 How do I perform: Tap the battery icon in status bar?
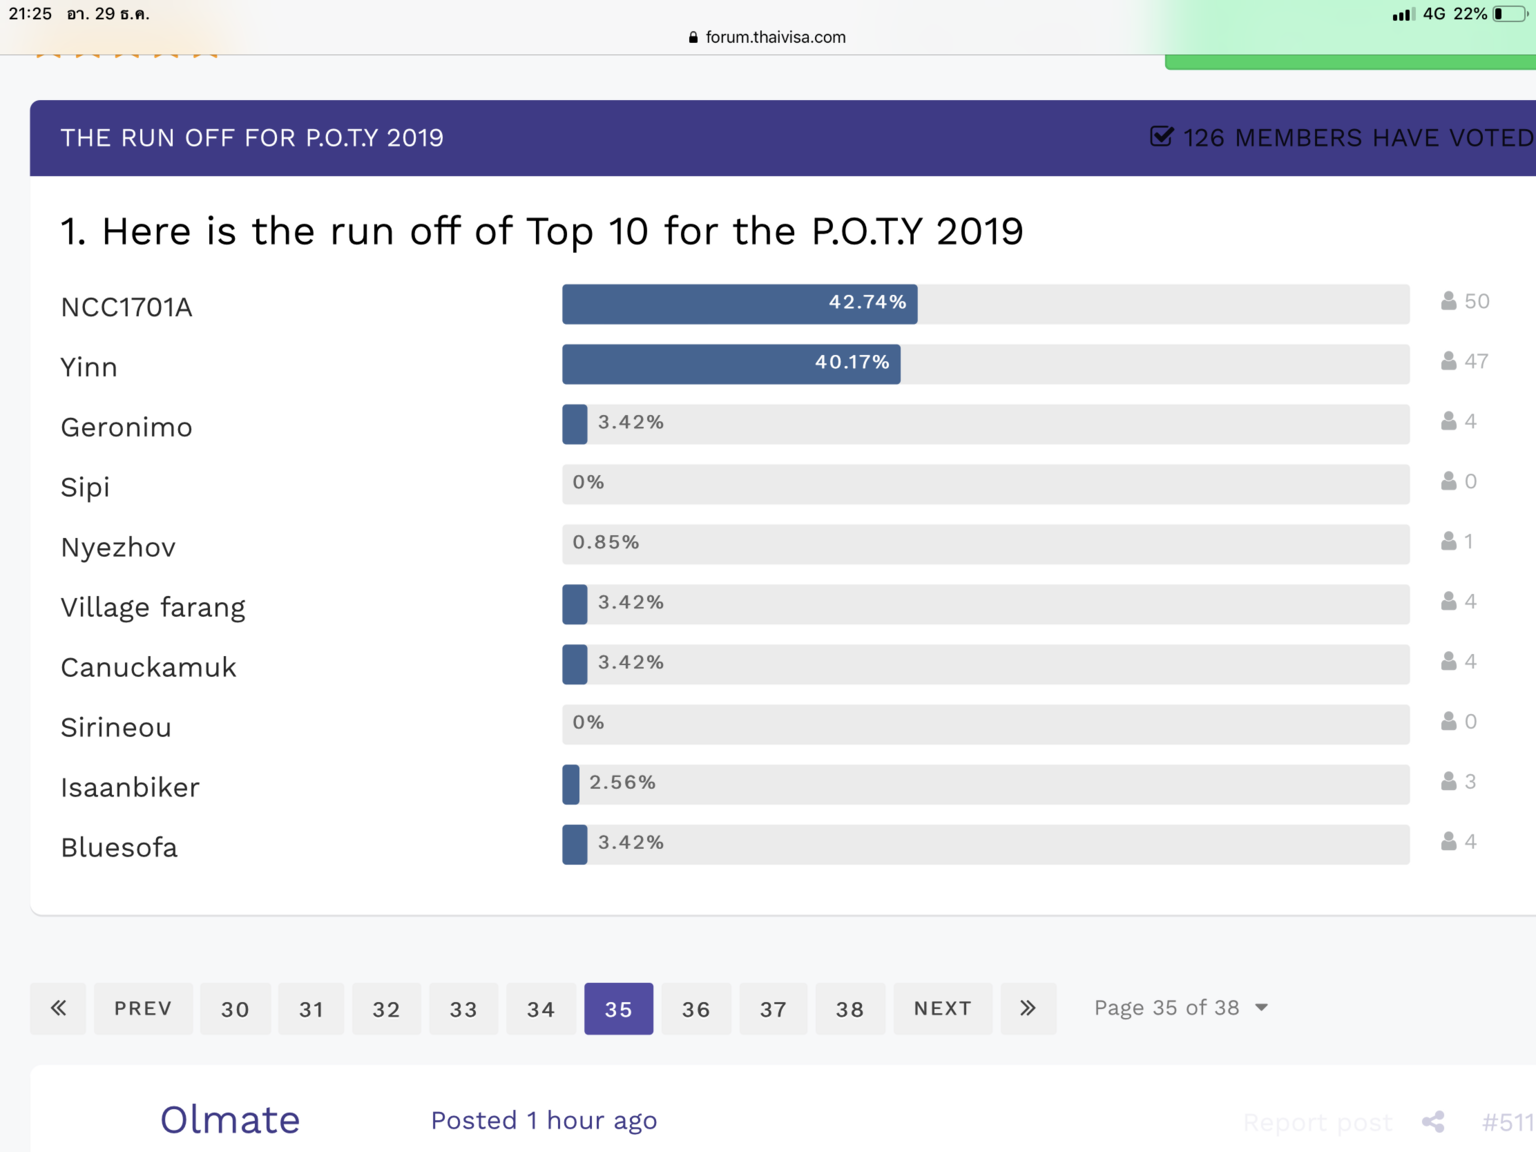[1509, 14]
